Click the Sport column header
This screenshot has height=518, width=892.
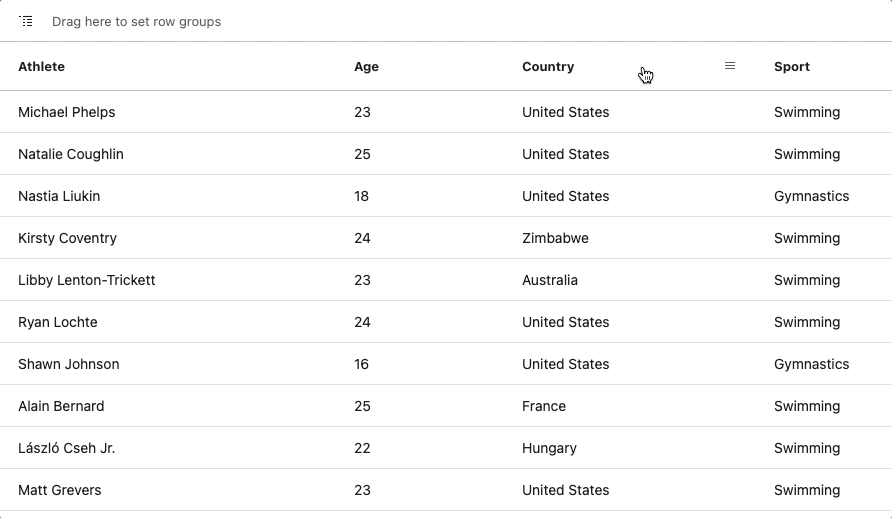pos(792,67)
